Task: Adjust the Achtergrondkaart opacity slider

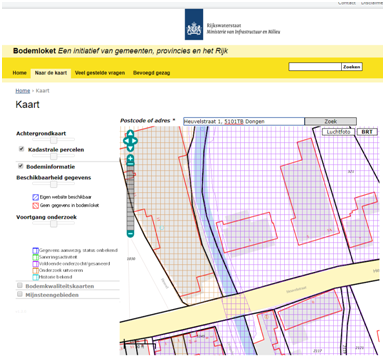Action: click(x=53, y=140)
